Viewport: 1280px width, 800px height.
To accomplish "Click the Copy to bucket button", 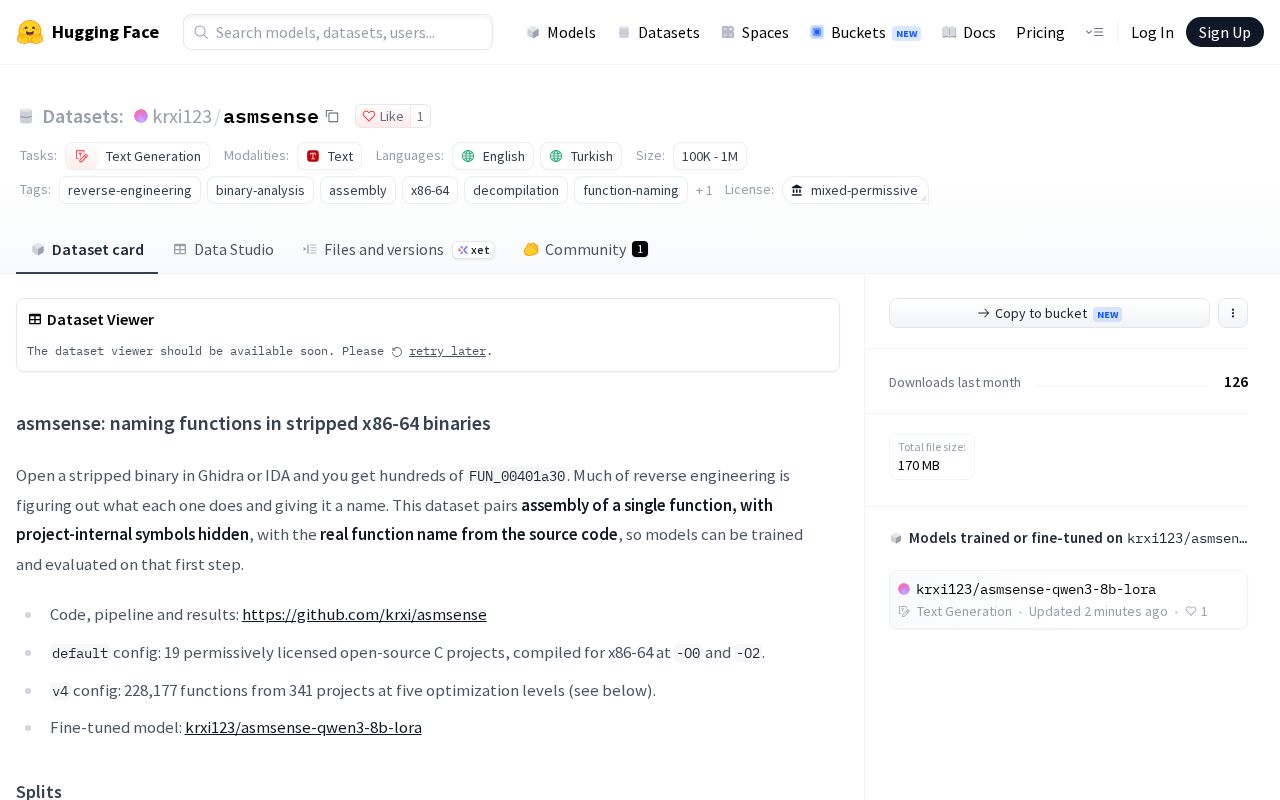I will pyautogui.click(x=1049, y=313).
